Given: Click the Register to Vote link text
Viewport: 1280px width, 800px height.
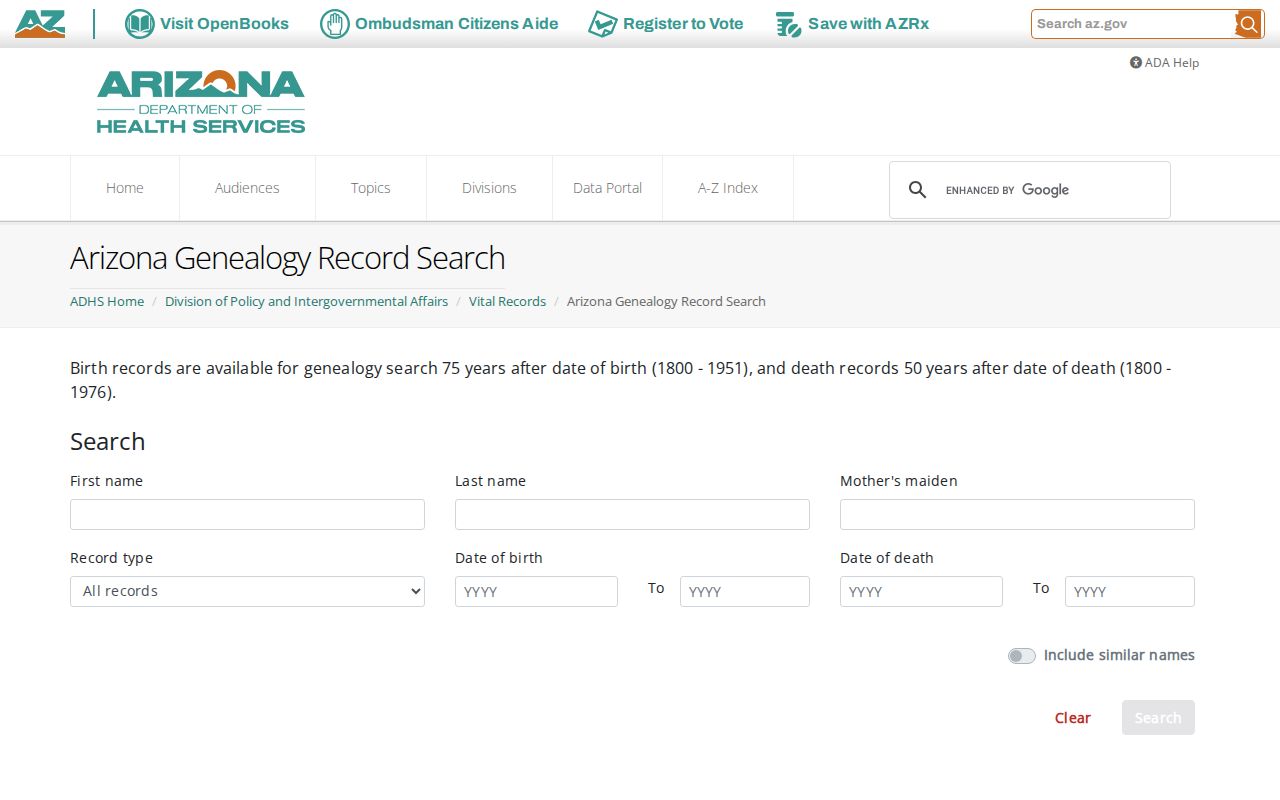Looking at the screenshot, I should click(x=683, y=24).
